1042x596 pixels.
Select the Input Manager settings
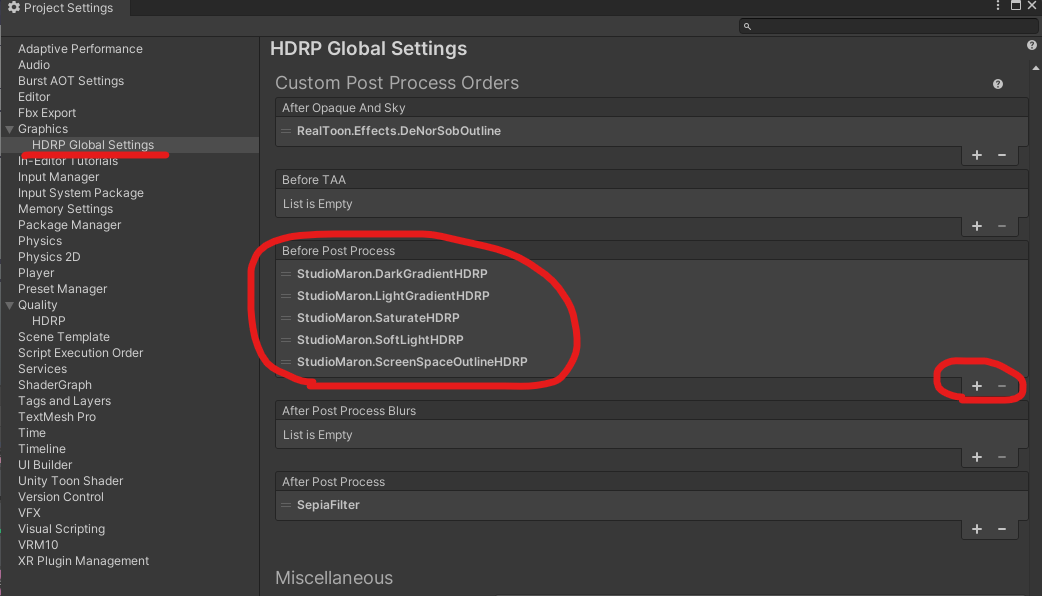click(58, 177)
